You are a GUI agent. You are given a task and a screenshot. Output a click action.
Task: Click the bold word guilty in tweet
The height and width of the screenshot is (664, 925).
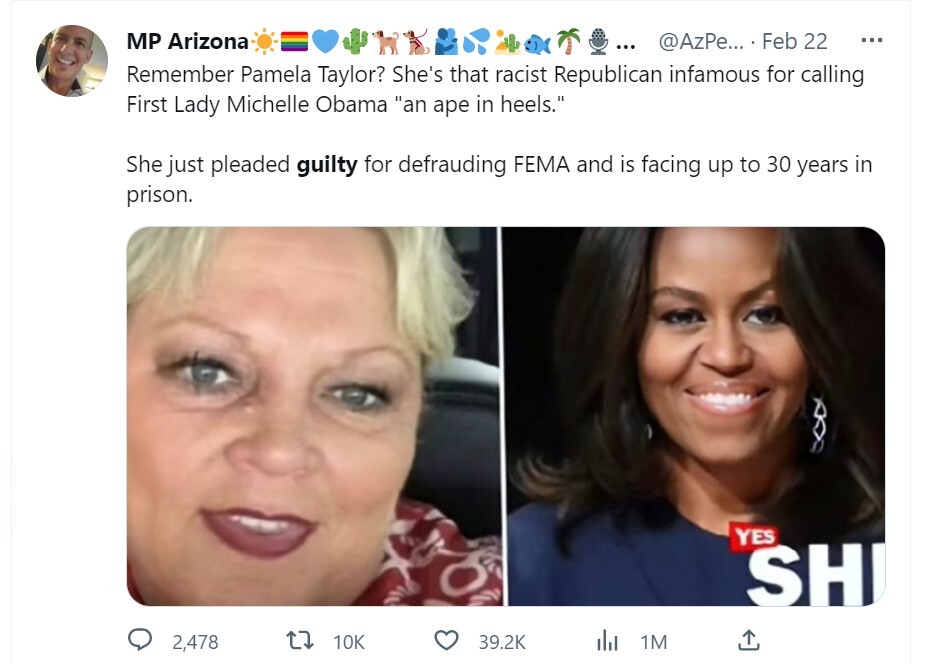327,165
